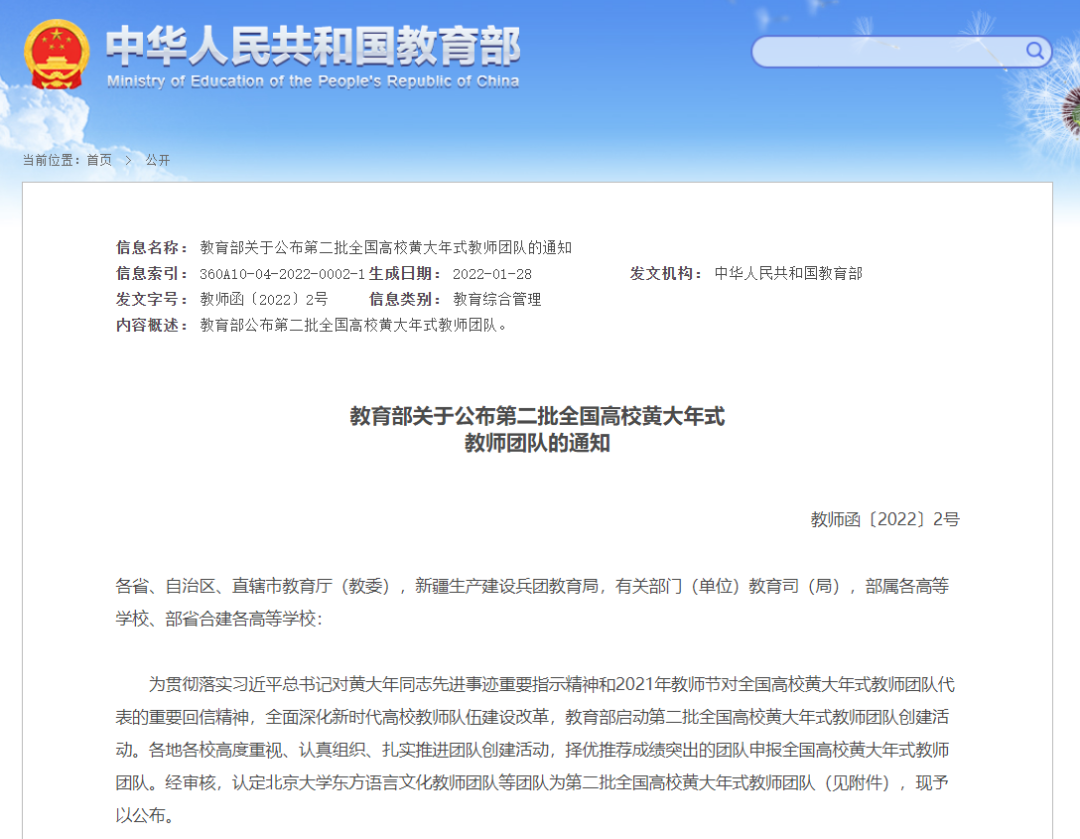Click the 发文机构 label
Image resolution: width=1080 pixels, height=839 pixels.
click(x=666, y=273)
